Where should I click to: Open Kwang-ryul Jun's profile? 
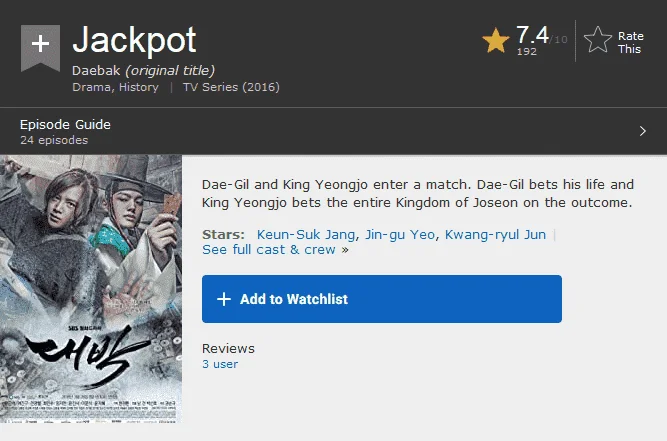coord(495,234)
